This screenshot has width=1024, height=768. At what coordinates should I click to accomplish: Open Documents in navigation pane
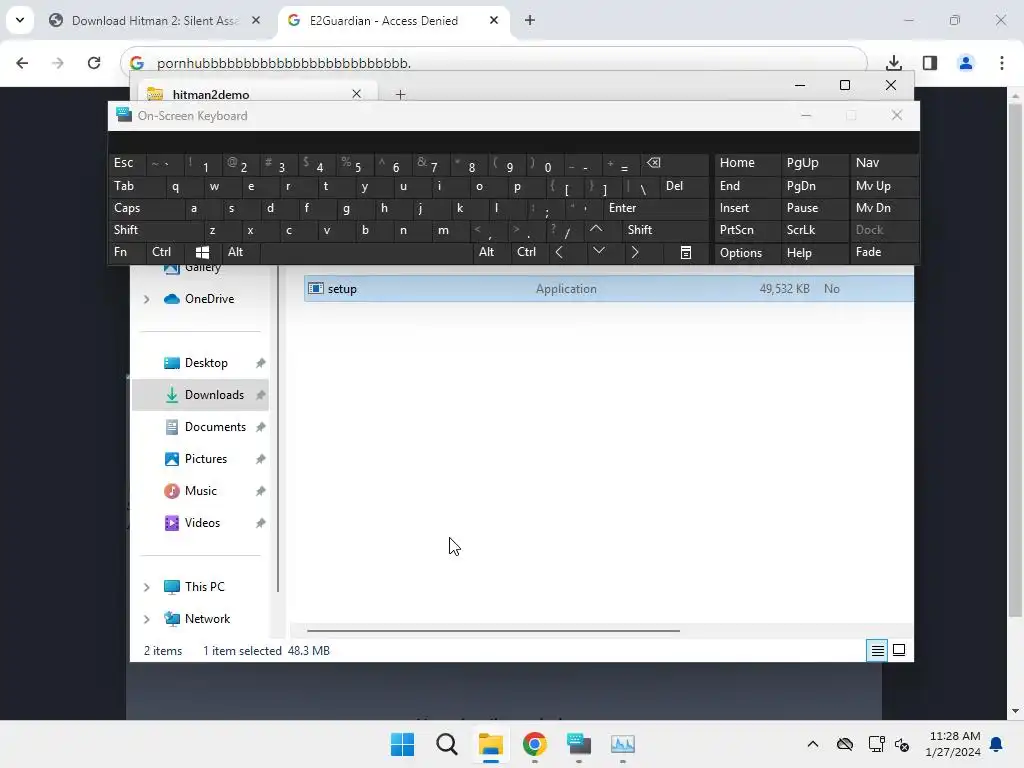pyautogui.click(x=200, y=427)
